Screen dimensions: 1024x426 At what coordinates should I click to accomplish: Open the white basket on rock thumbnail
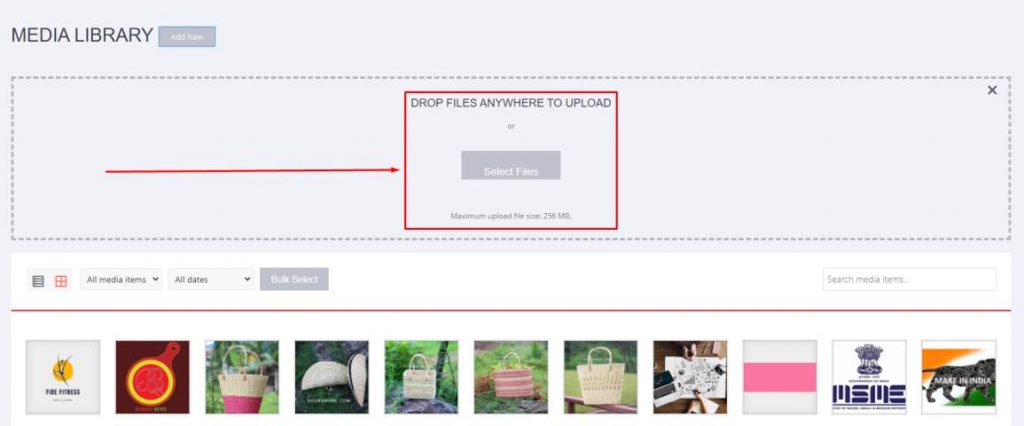[x=421, y=377]
